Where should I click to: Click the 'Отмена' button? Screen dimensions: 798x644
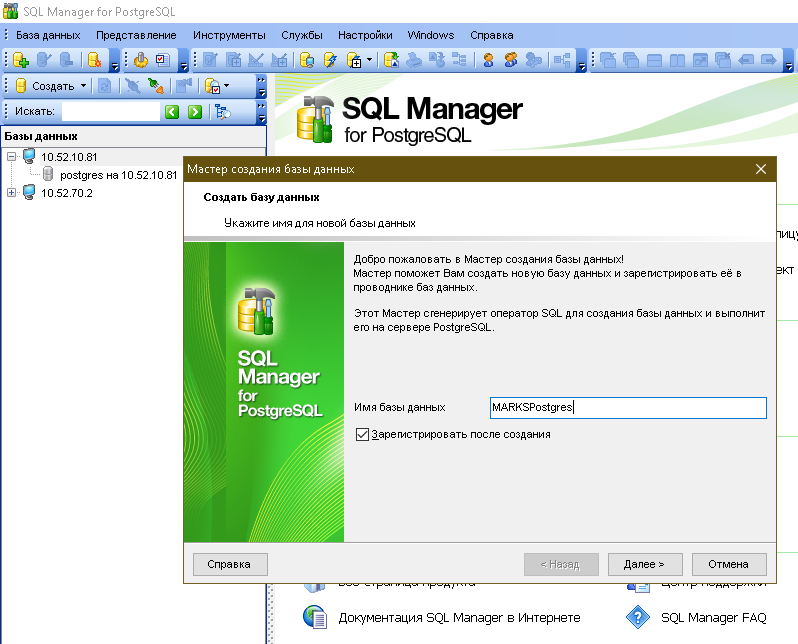point(729,564)
